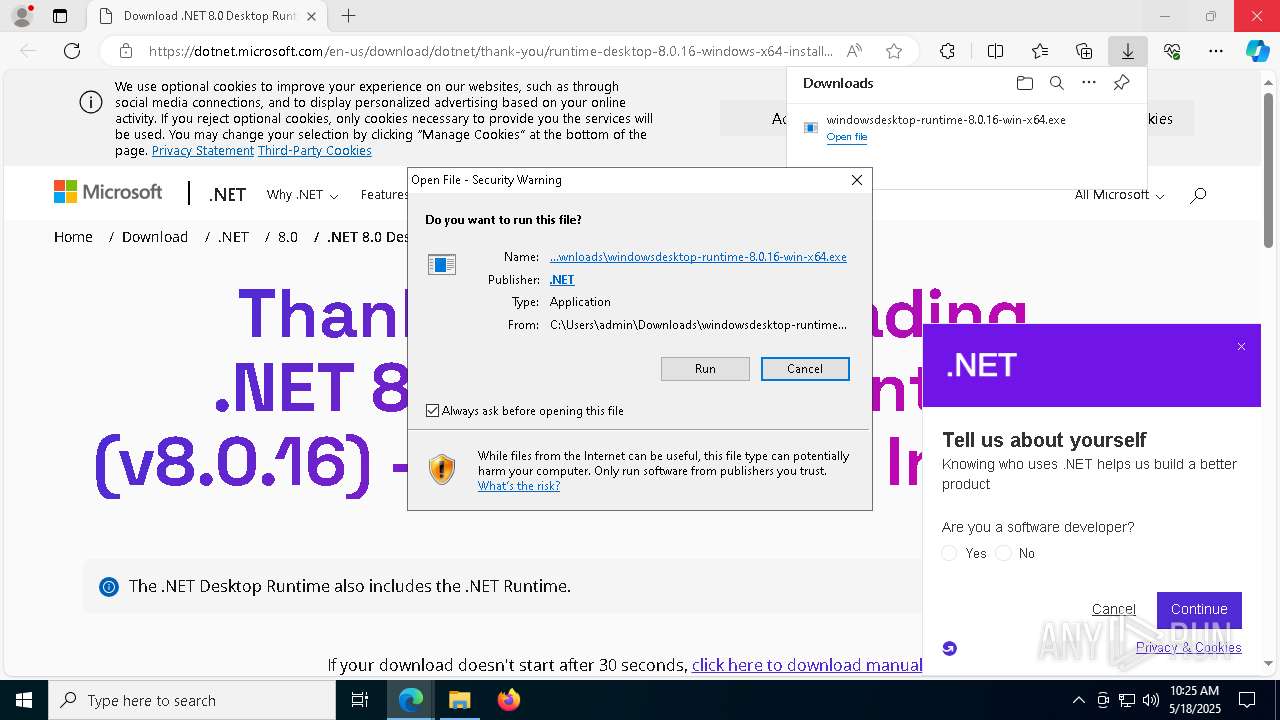
Task: Close the Download .NET 8.0 tab
Action: (x=311, y=16)
